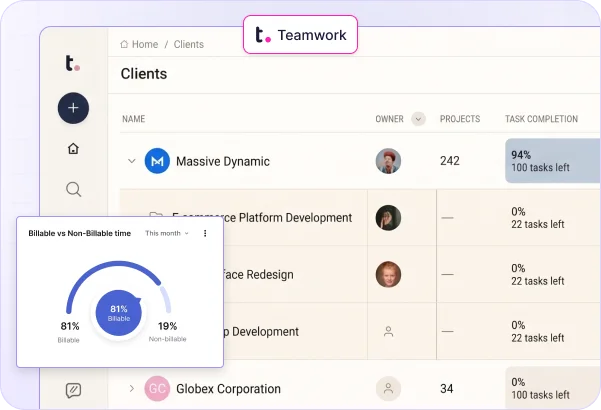The width and height of the screenshot is (601, 410).
Task: Open the Massive Dynamic client name
Action: 223,161
